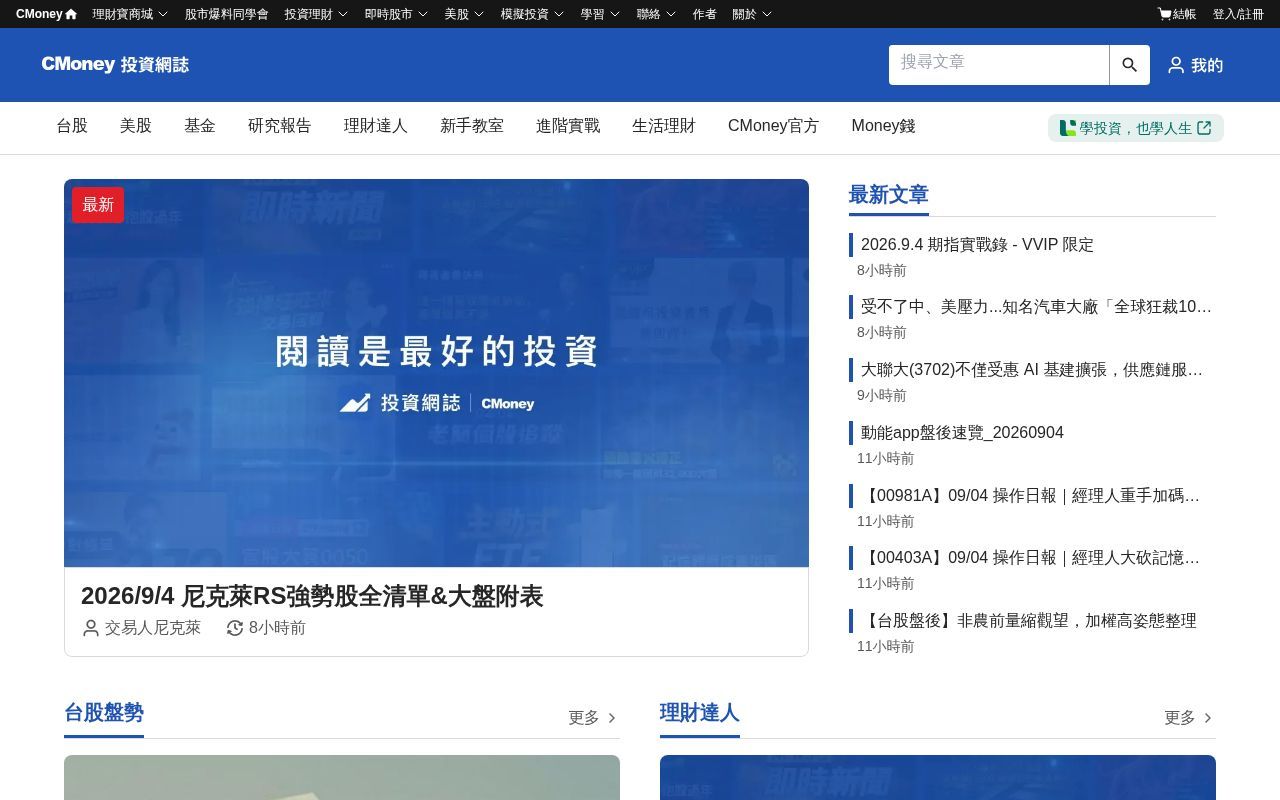Open the 理財達人 section first article thumbnail

click(x=938, y=778)
